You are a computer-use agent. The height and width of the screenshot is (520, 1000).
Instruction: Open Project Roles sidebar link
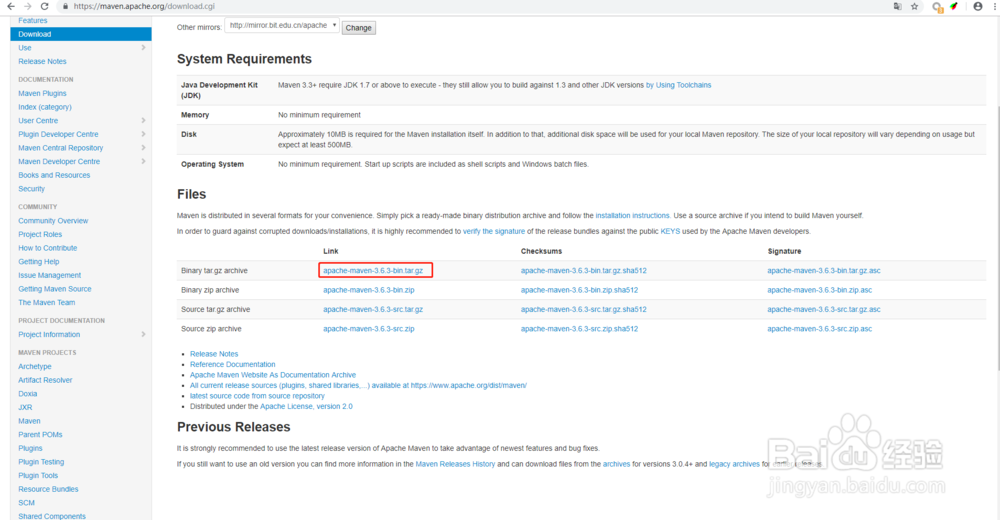coord(40,235)
